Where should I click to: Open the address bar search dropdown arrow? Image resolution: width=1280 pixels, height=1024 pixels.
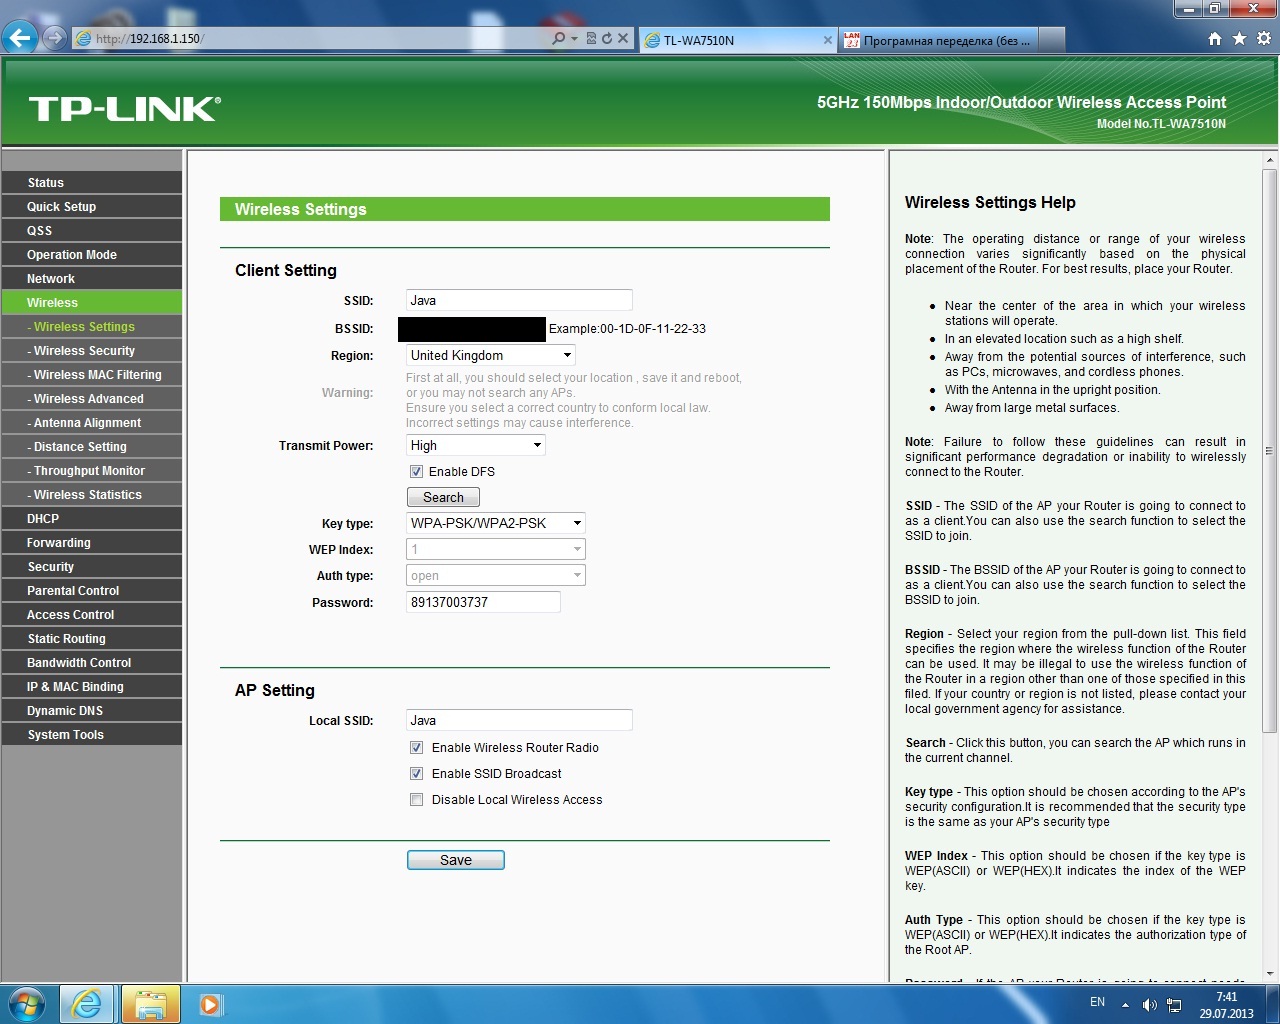pos(574,39)
